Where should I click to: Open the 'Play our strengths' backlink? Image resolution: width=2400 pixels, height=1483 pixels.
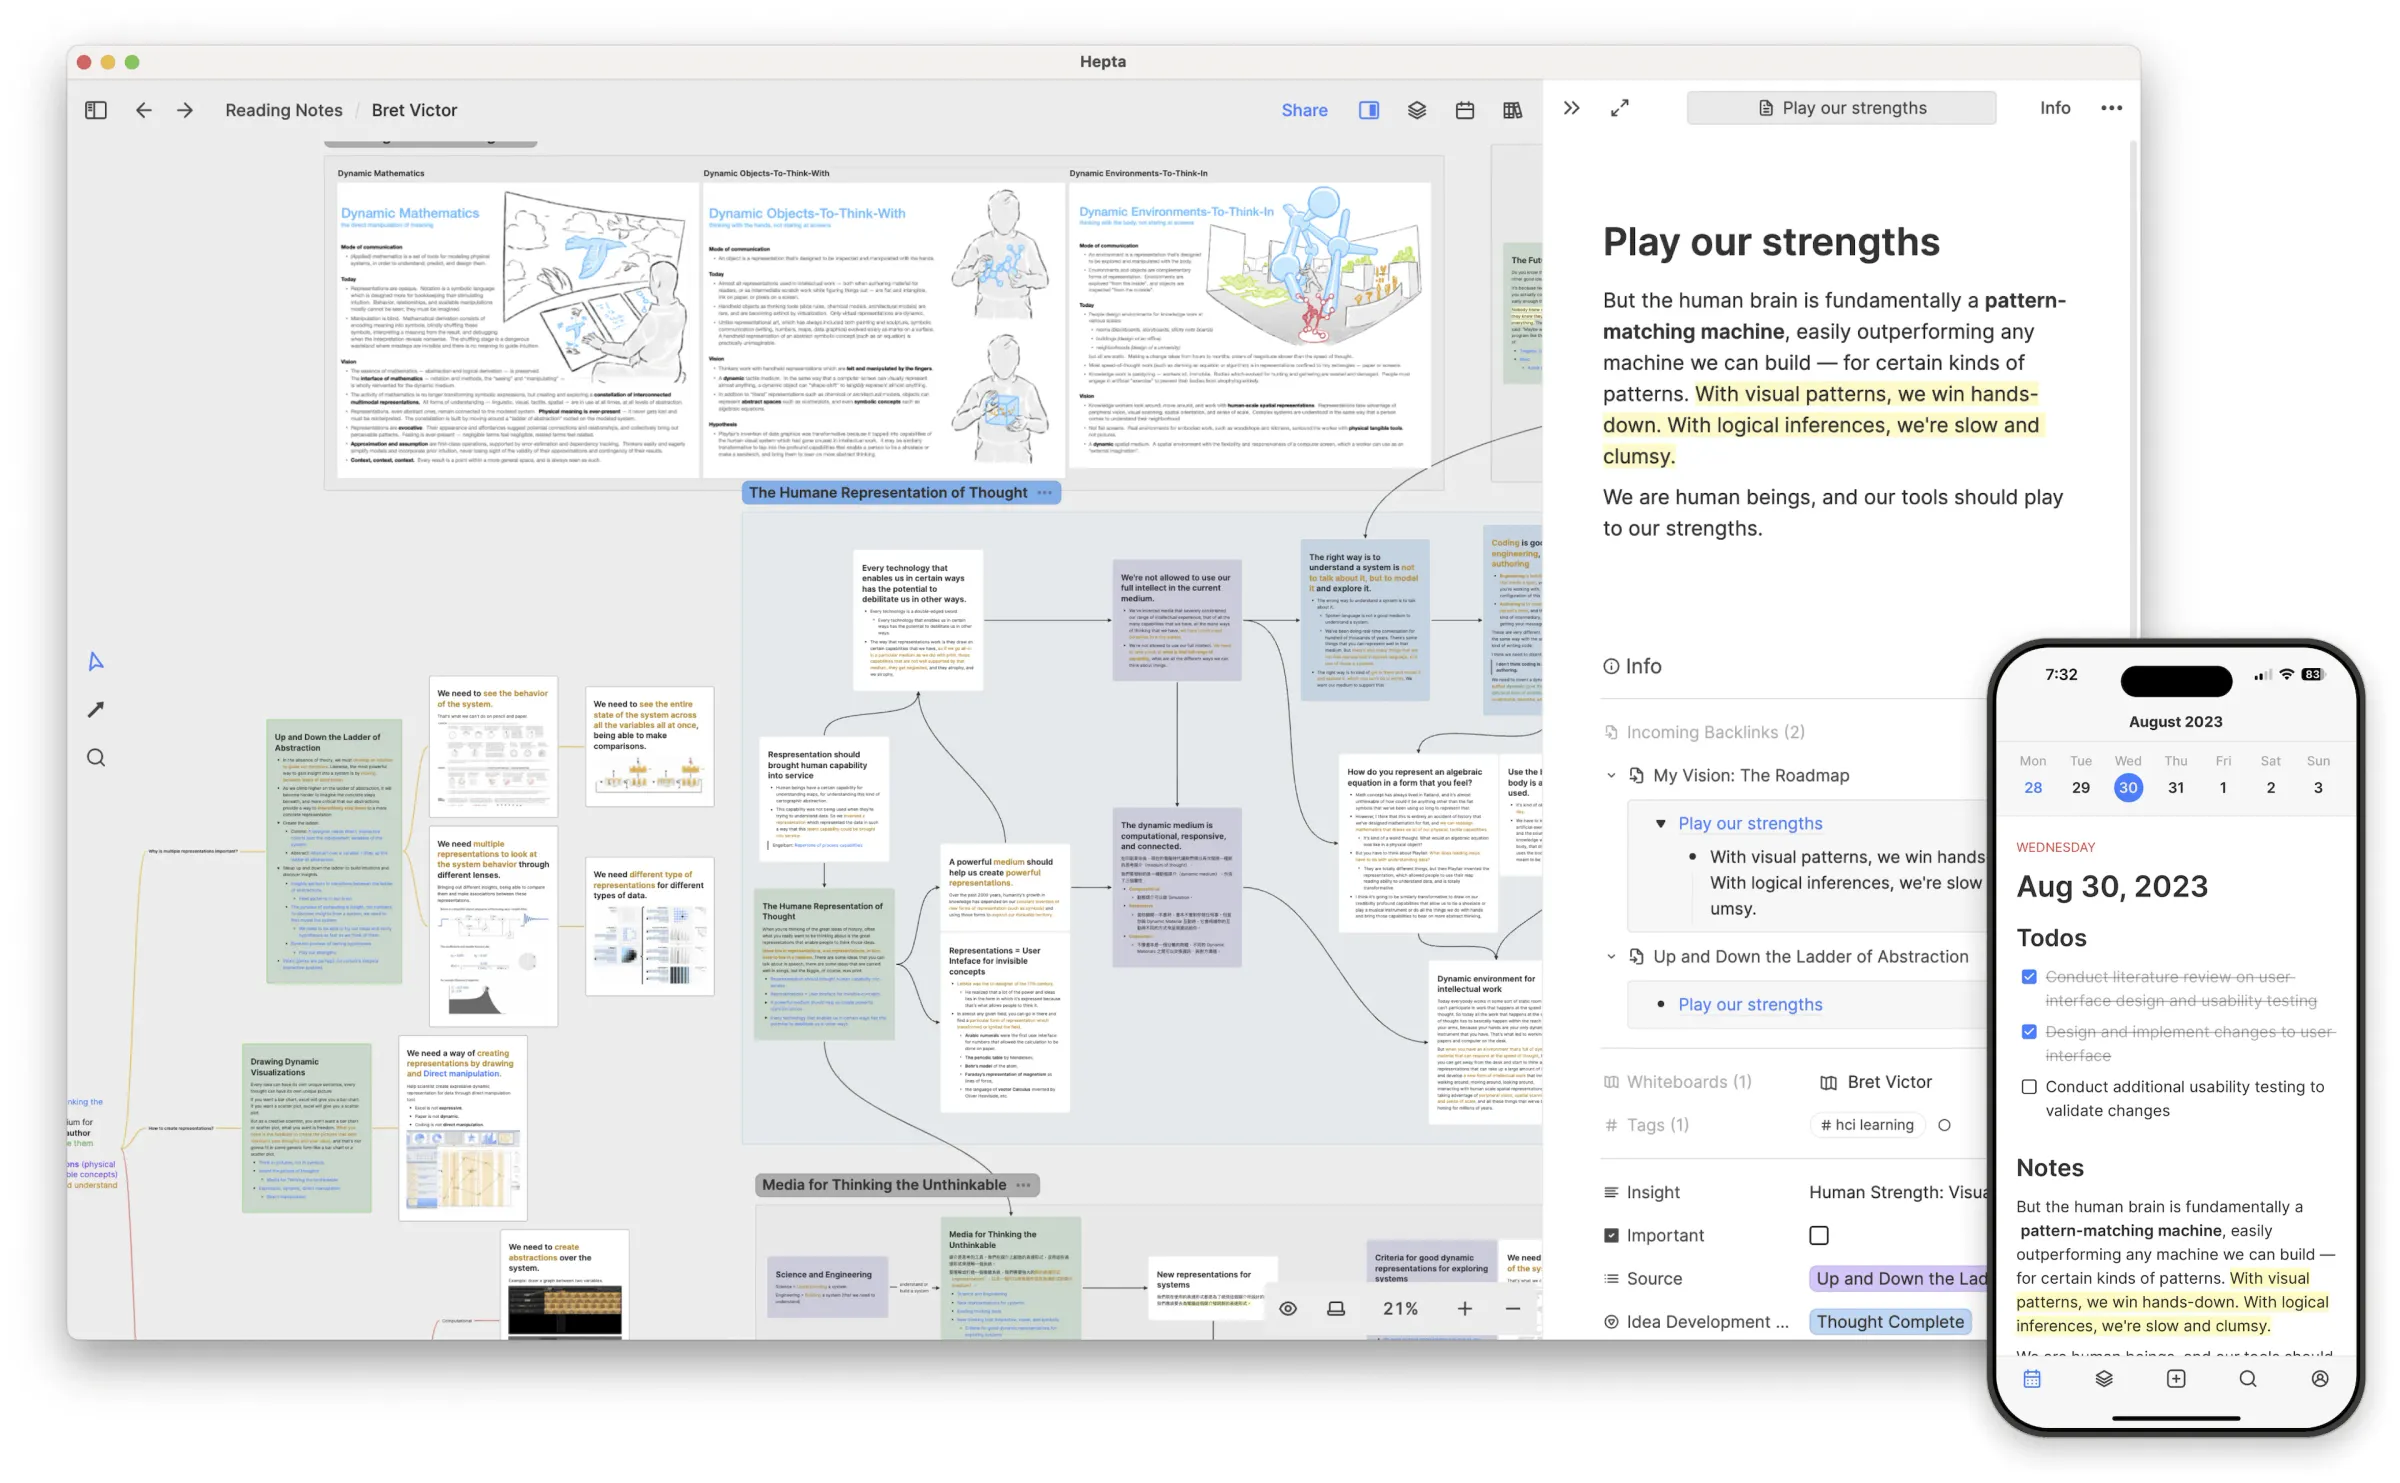[1749, 1004]
